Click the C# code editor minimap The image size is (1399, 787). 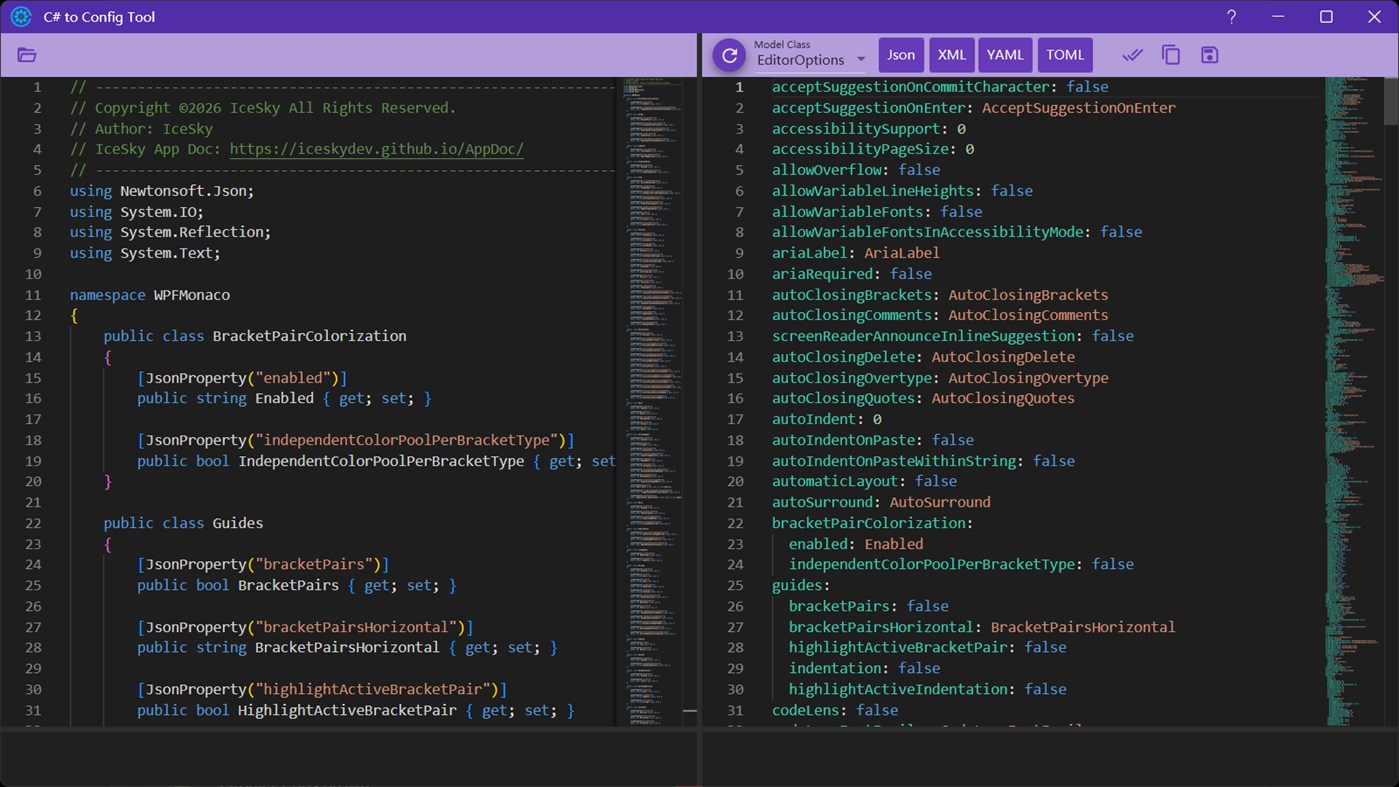tap(652, 400)
